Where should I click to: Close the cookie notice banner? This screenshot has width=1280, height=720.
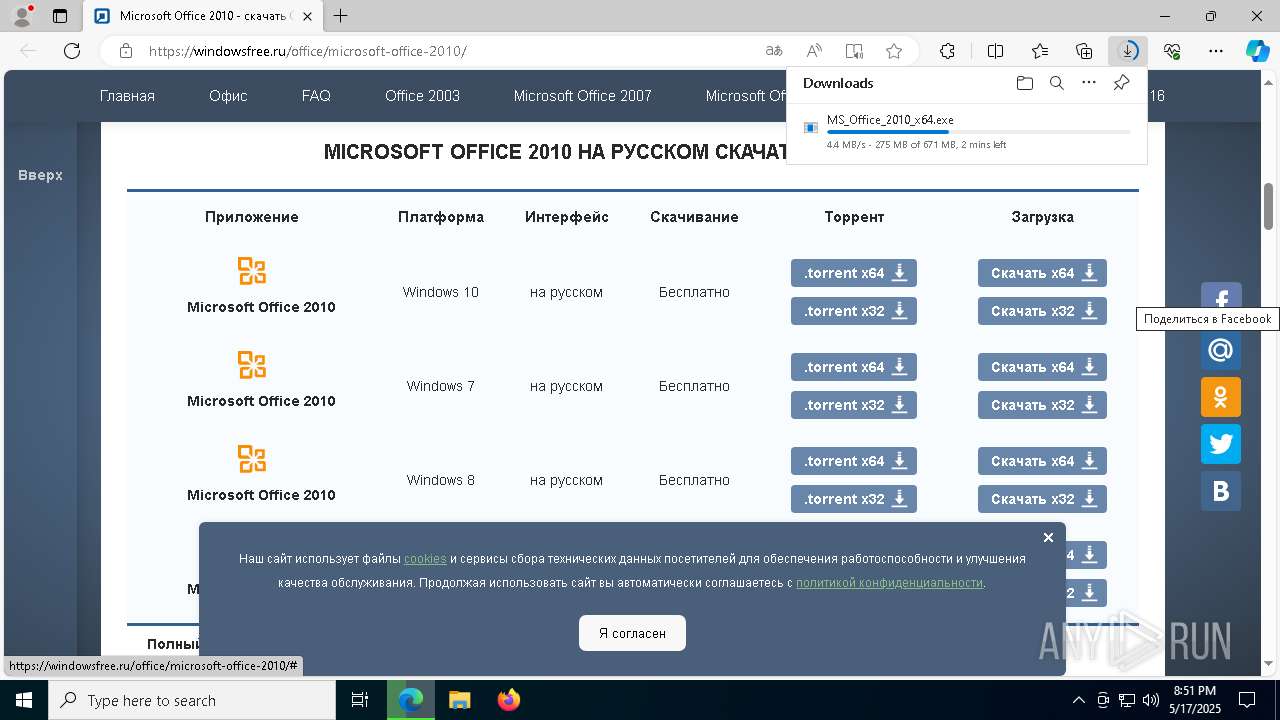[1048, 537]
